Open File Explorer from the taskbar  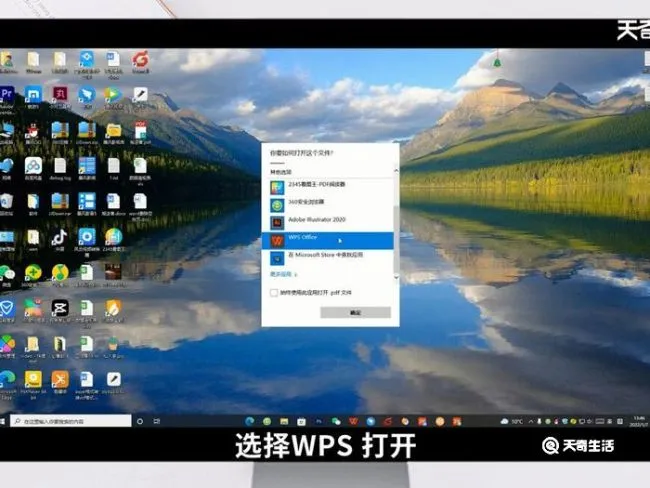coord(284,421)
